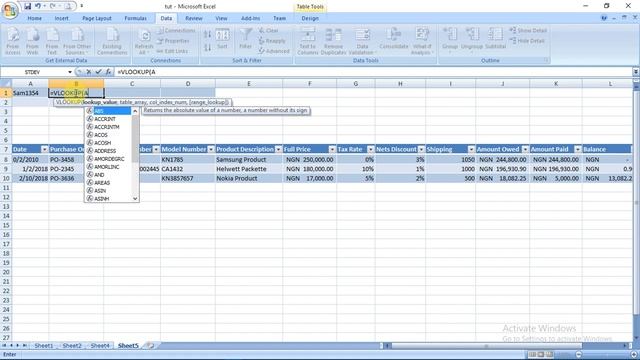
Task: Switch to the Review tab
Action: (193, 18)
